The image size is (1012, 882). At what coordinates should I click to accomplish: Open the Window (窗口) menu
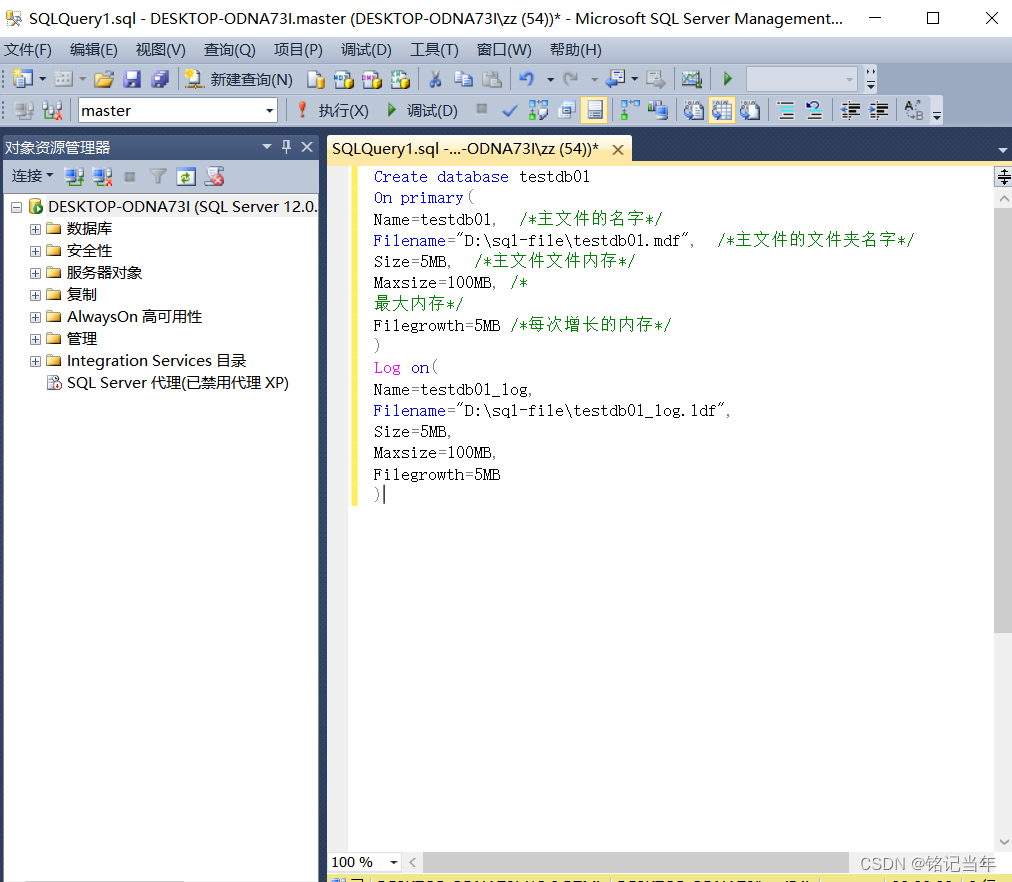point(503,50)
